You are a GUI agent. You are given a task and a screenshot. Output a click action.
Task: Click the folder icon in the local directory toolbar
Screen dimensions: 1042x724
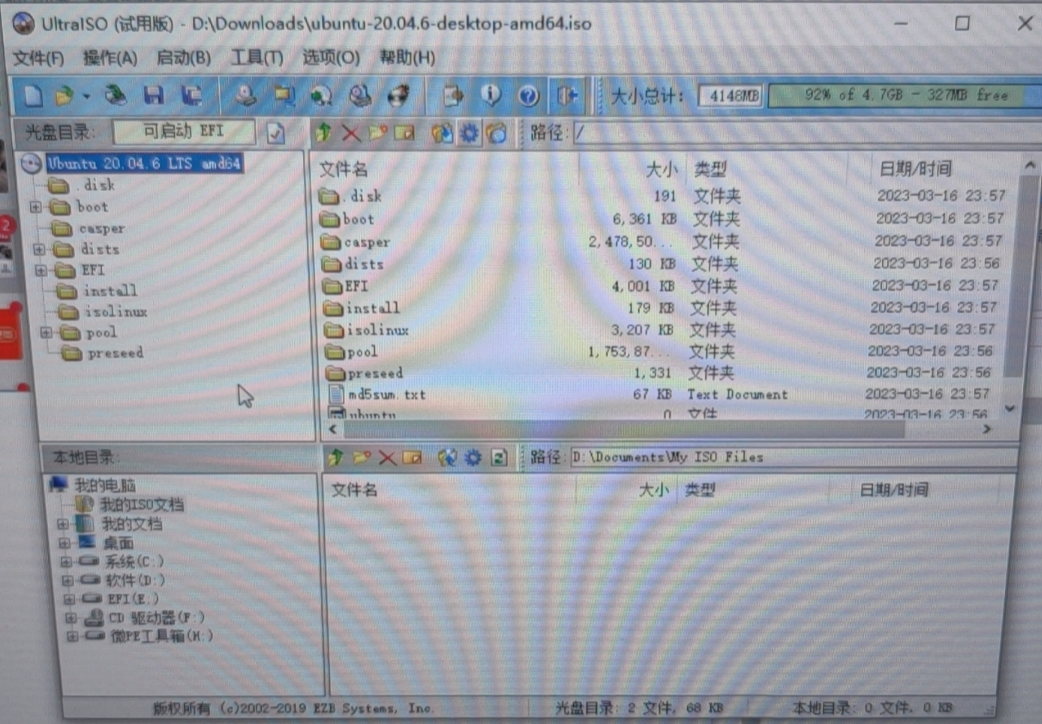point(362,457)
